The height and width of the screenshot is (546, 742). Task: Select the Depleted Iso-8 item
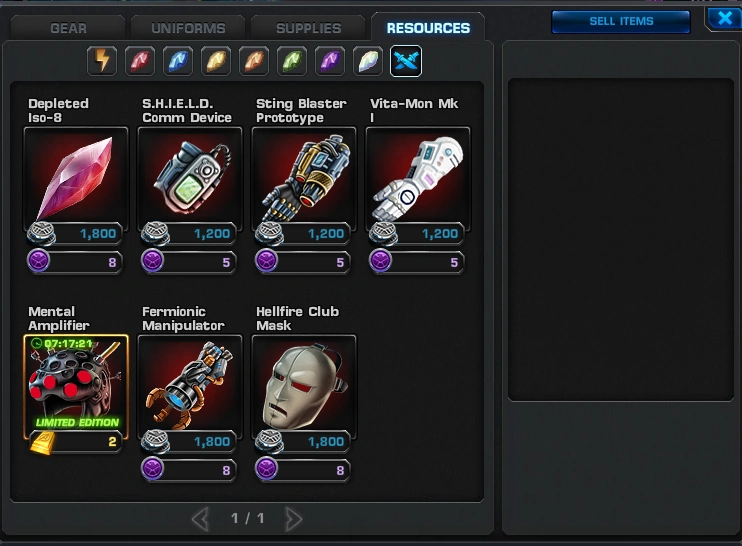tap(76, 178)
